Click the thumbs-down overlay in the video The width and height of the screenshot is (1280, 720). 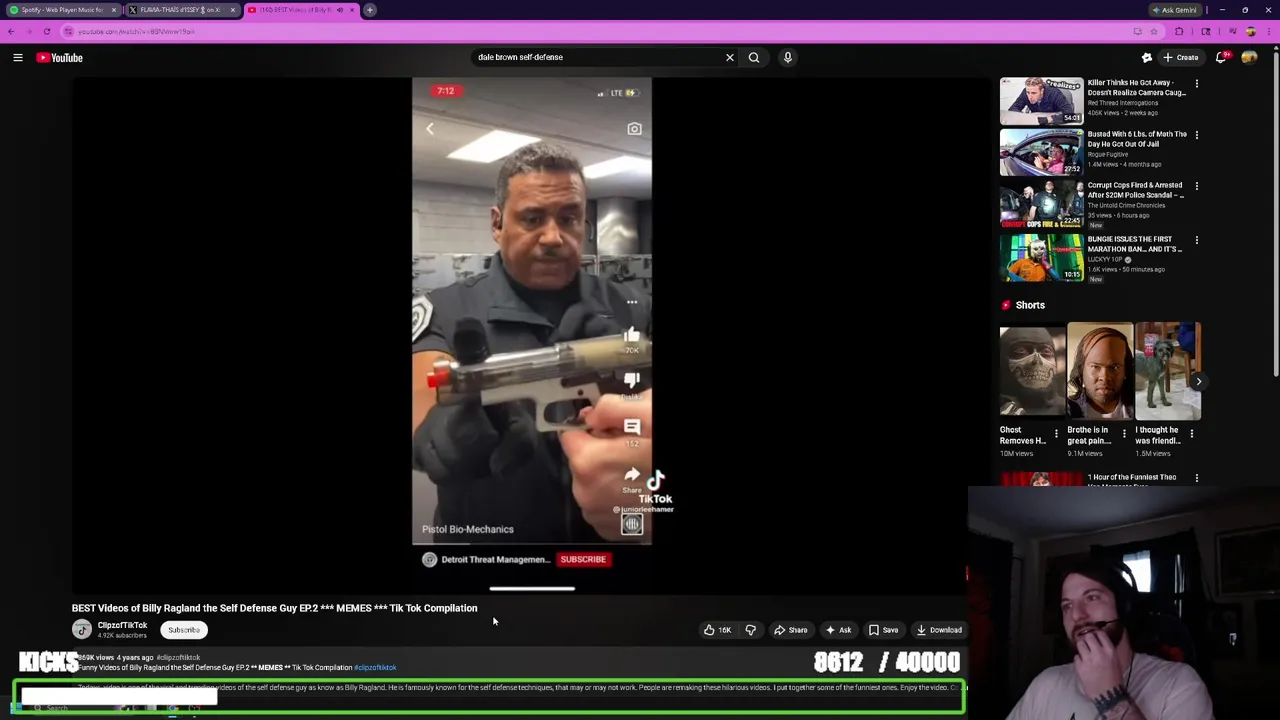pyautogui.click(x=632, y=380)
